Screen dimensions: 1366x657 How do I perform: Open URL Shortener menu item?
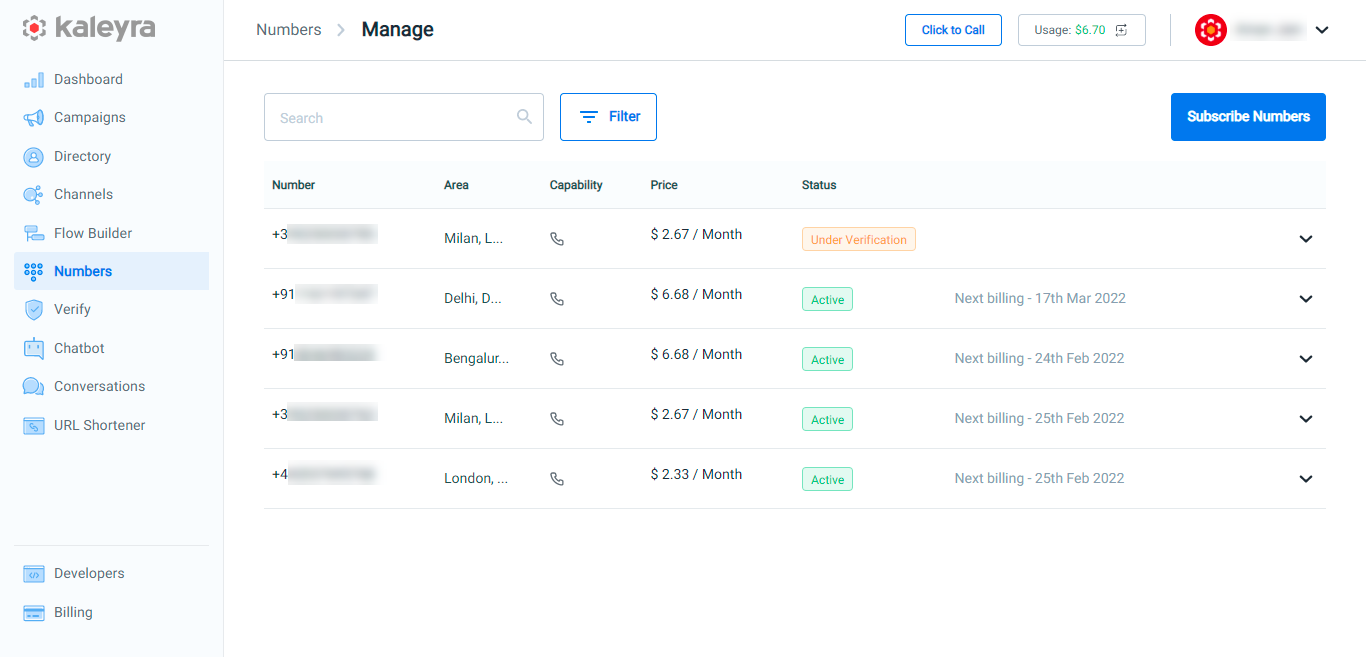(111, 425)
